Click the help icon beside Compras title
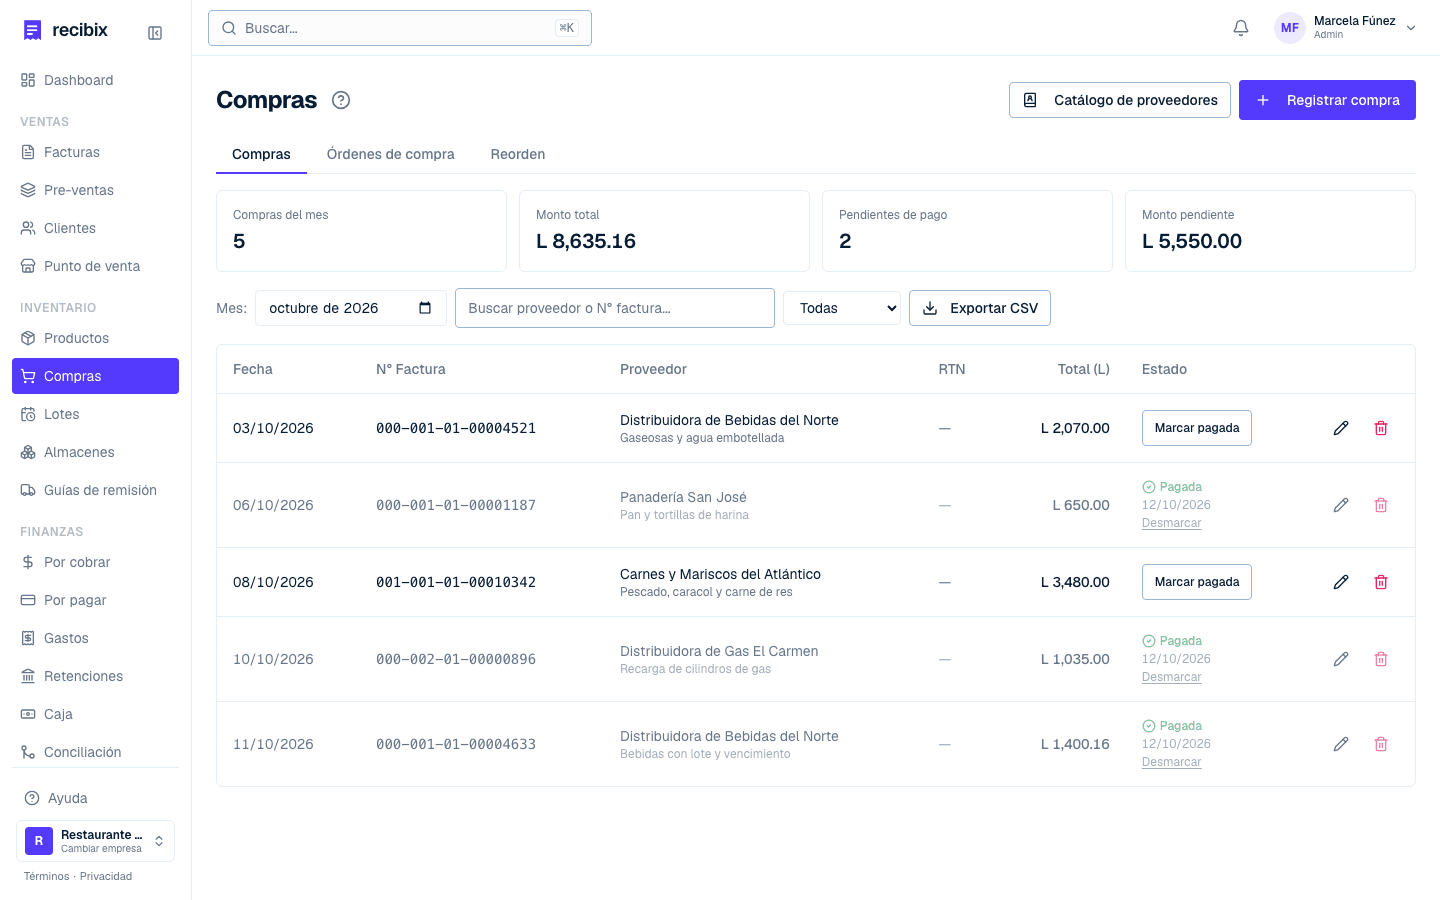 coord(341,100)
